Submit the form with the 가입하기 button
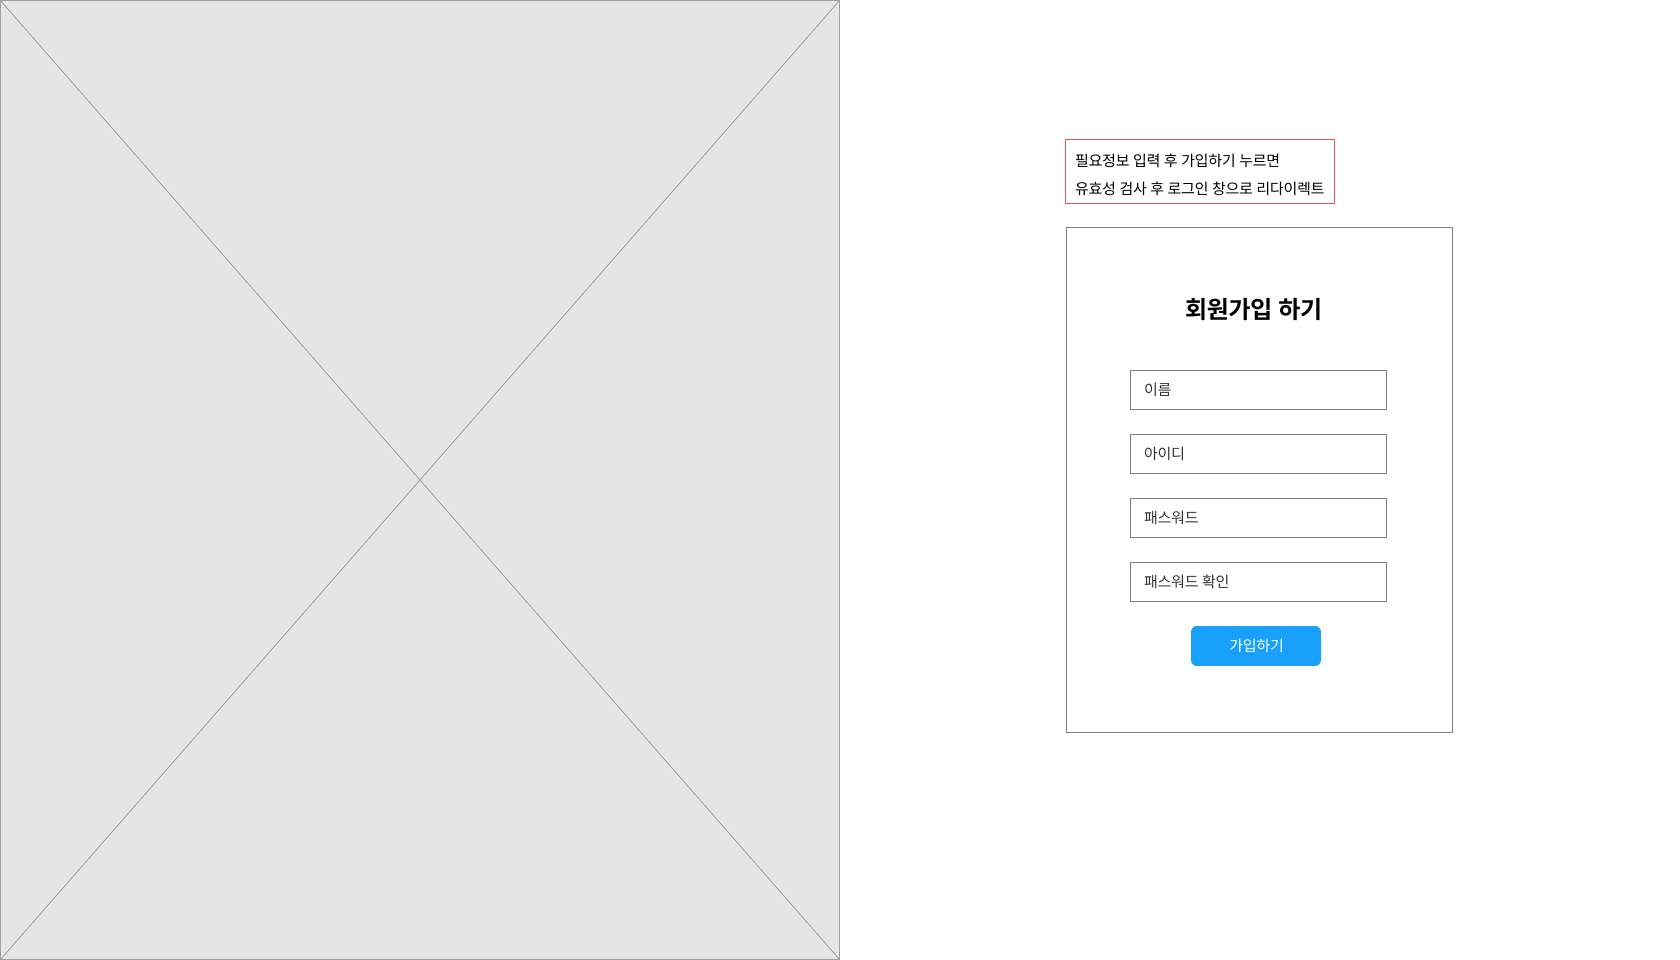The height and width of the screenshot is (960, 1680). 1256,646
